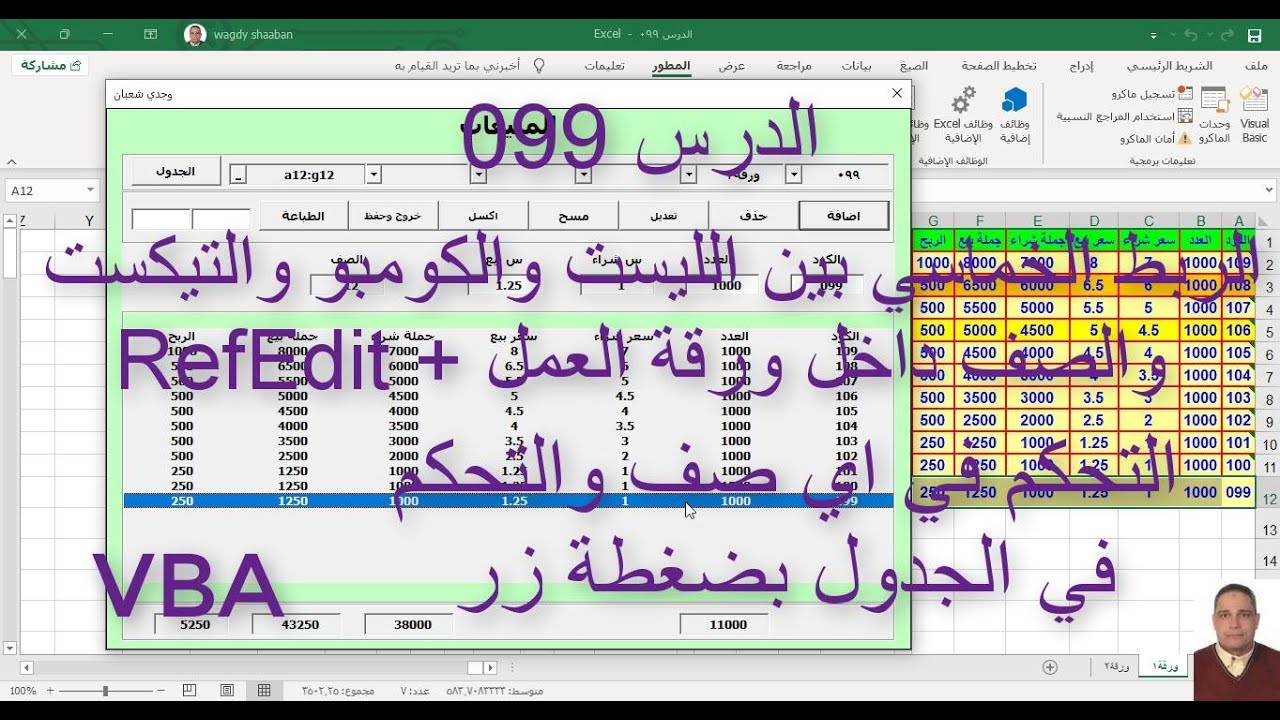
Task: Click cell A12 showing 099
Action: (1238, 492)
